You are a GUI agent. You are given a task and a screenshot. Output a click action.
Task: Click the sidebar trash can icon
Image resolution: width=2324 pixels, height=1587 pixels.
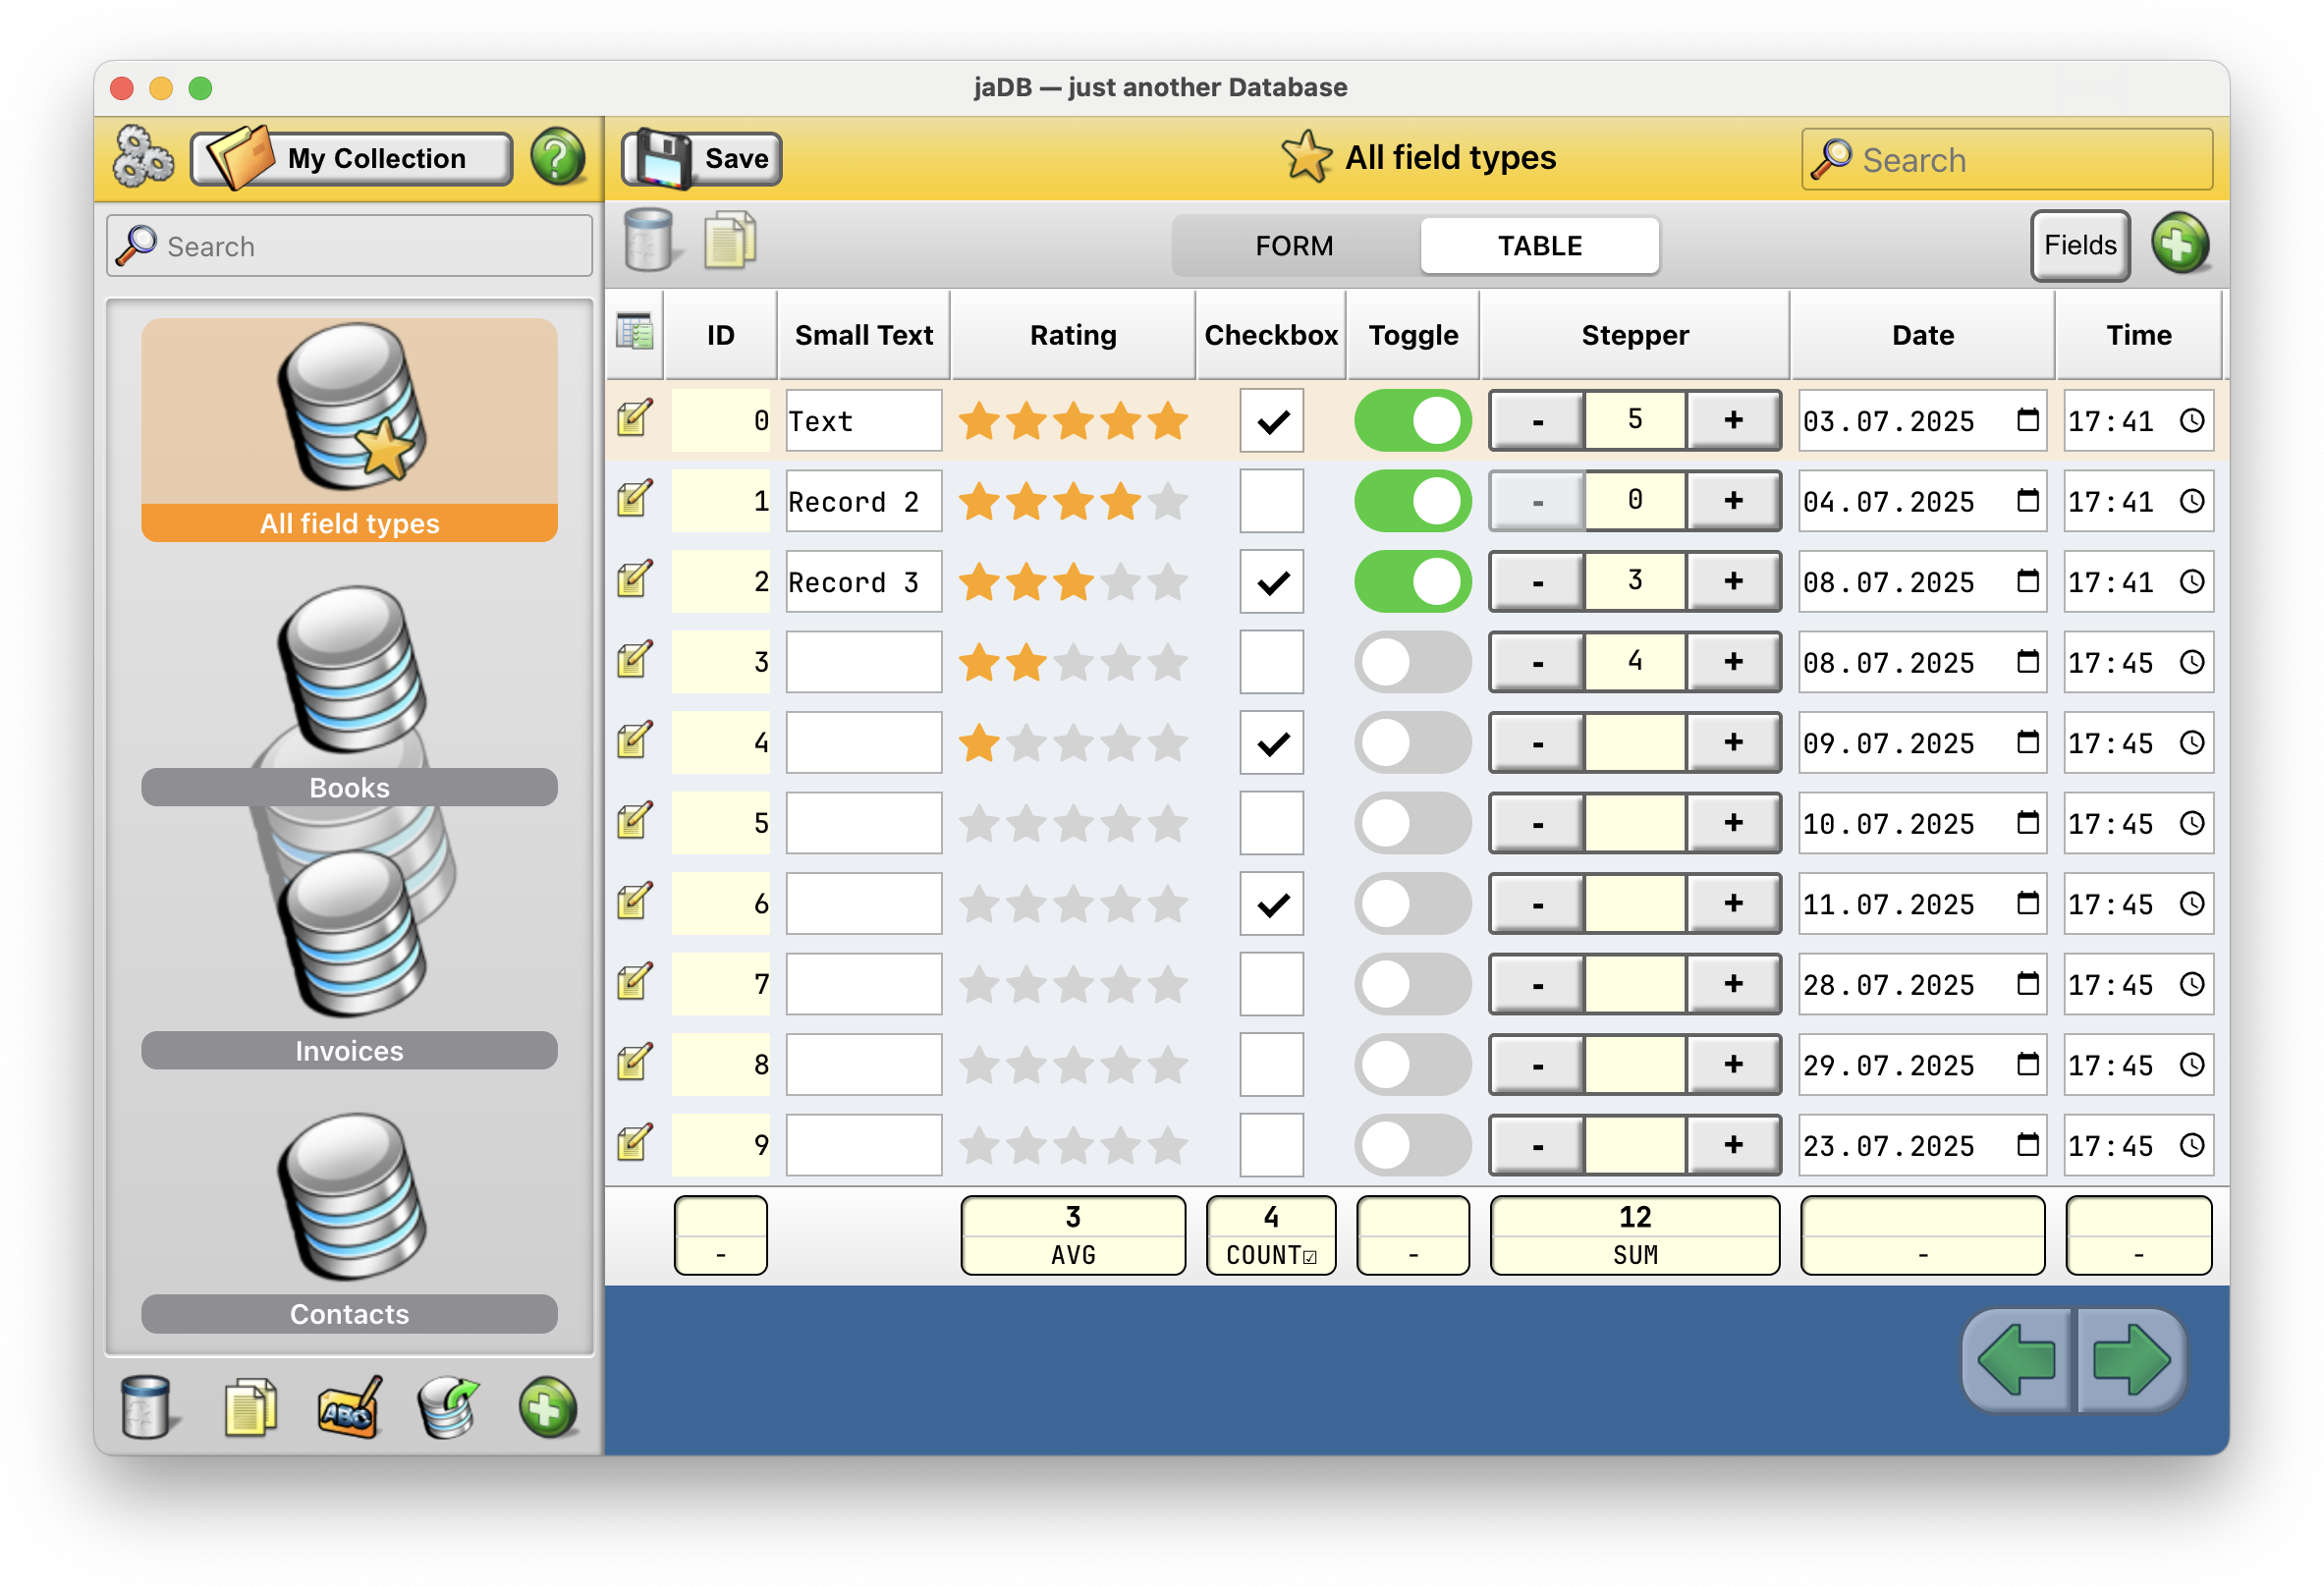click(146, 1407)
